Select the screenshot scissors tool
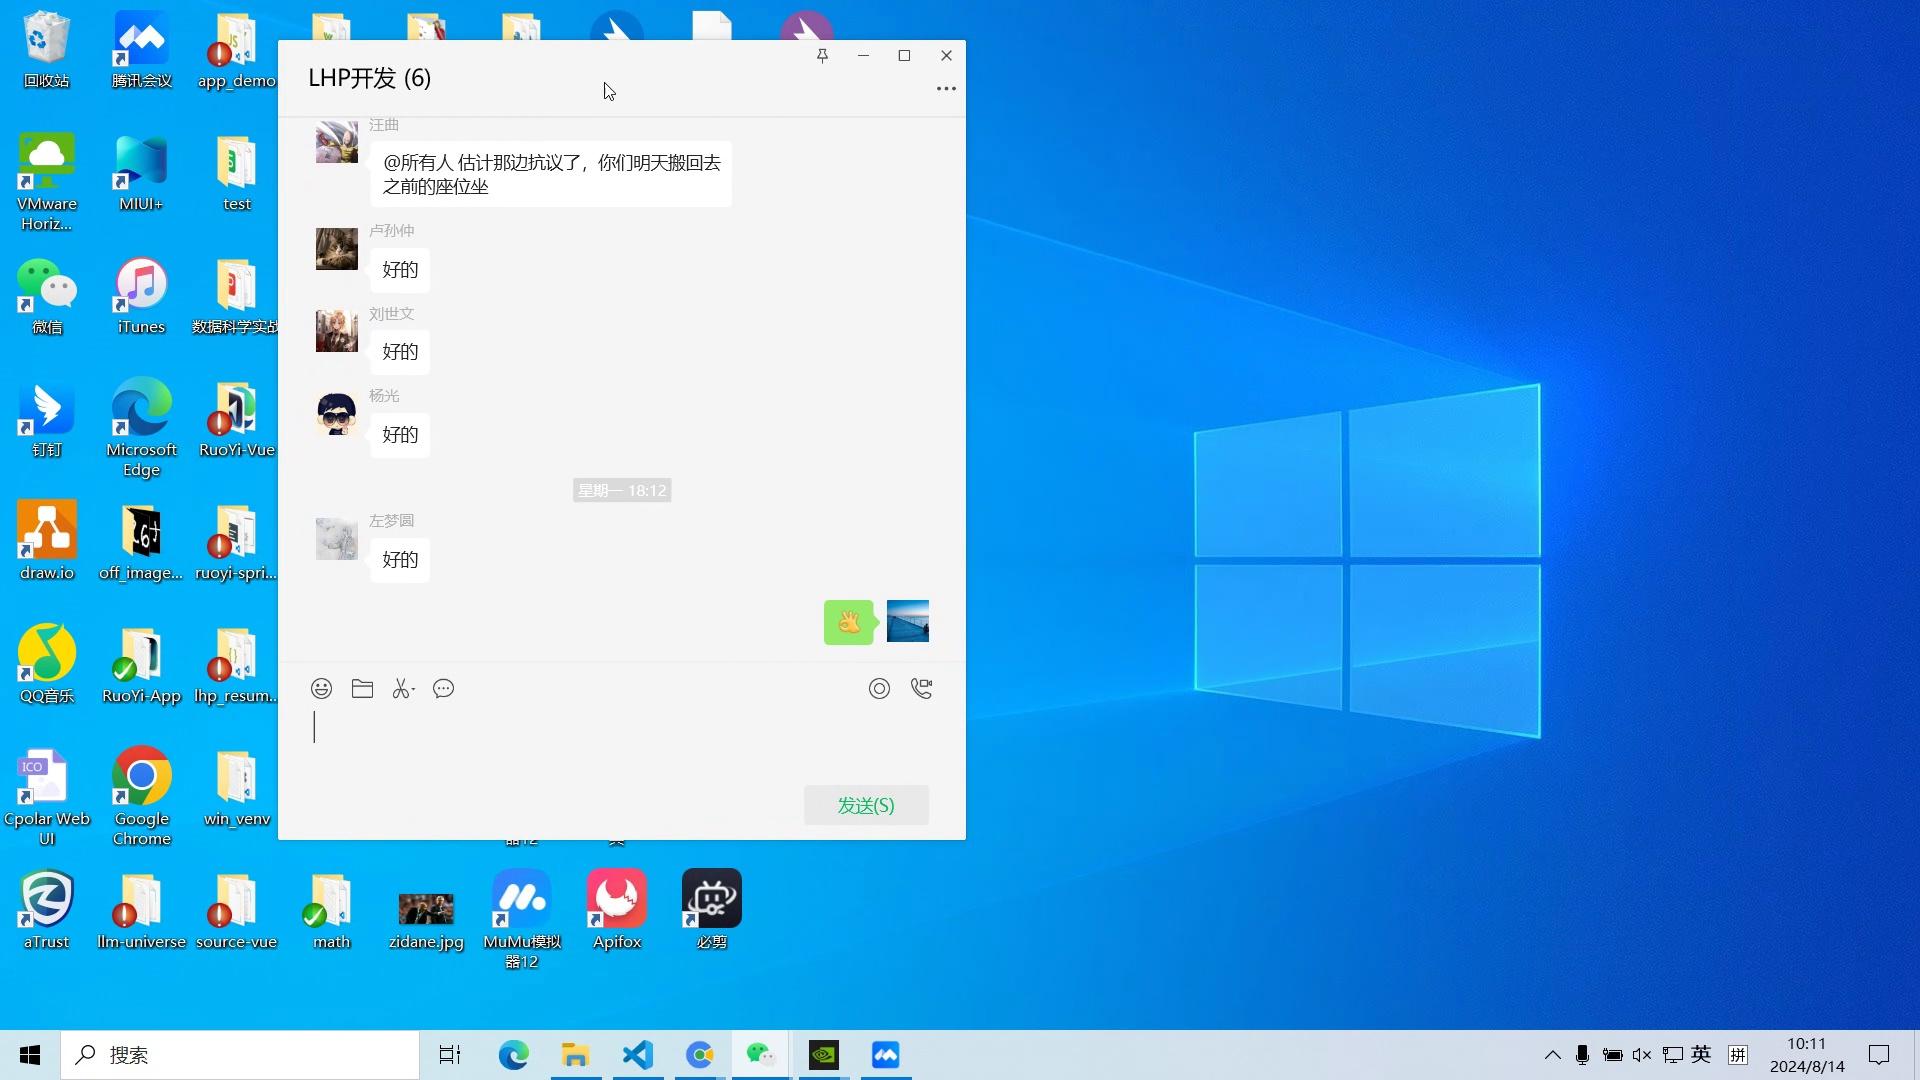Viewport: 1920px width, 1080px height. point(403,688)
